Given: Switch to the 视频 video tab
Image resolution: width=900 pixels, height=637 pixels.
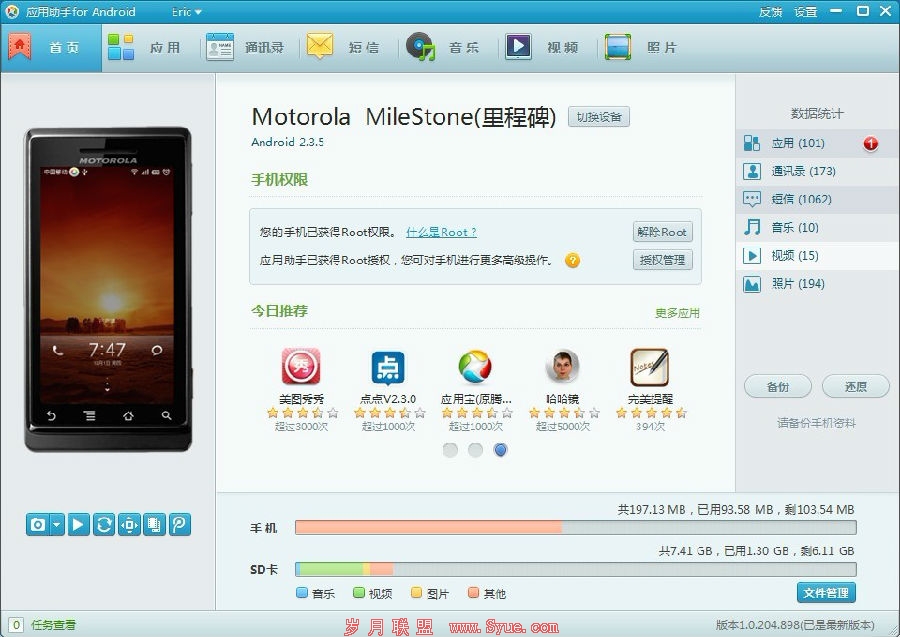Looking at the screenshot, I should coord(542,48).
